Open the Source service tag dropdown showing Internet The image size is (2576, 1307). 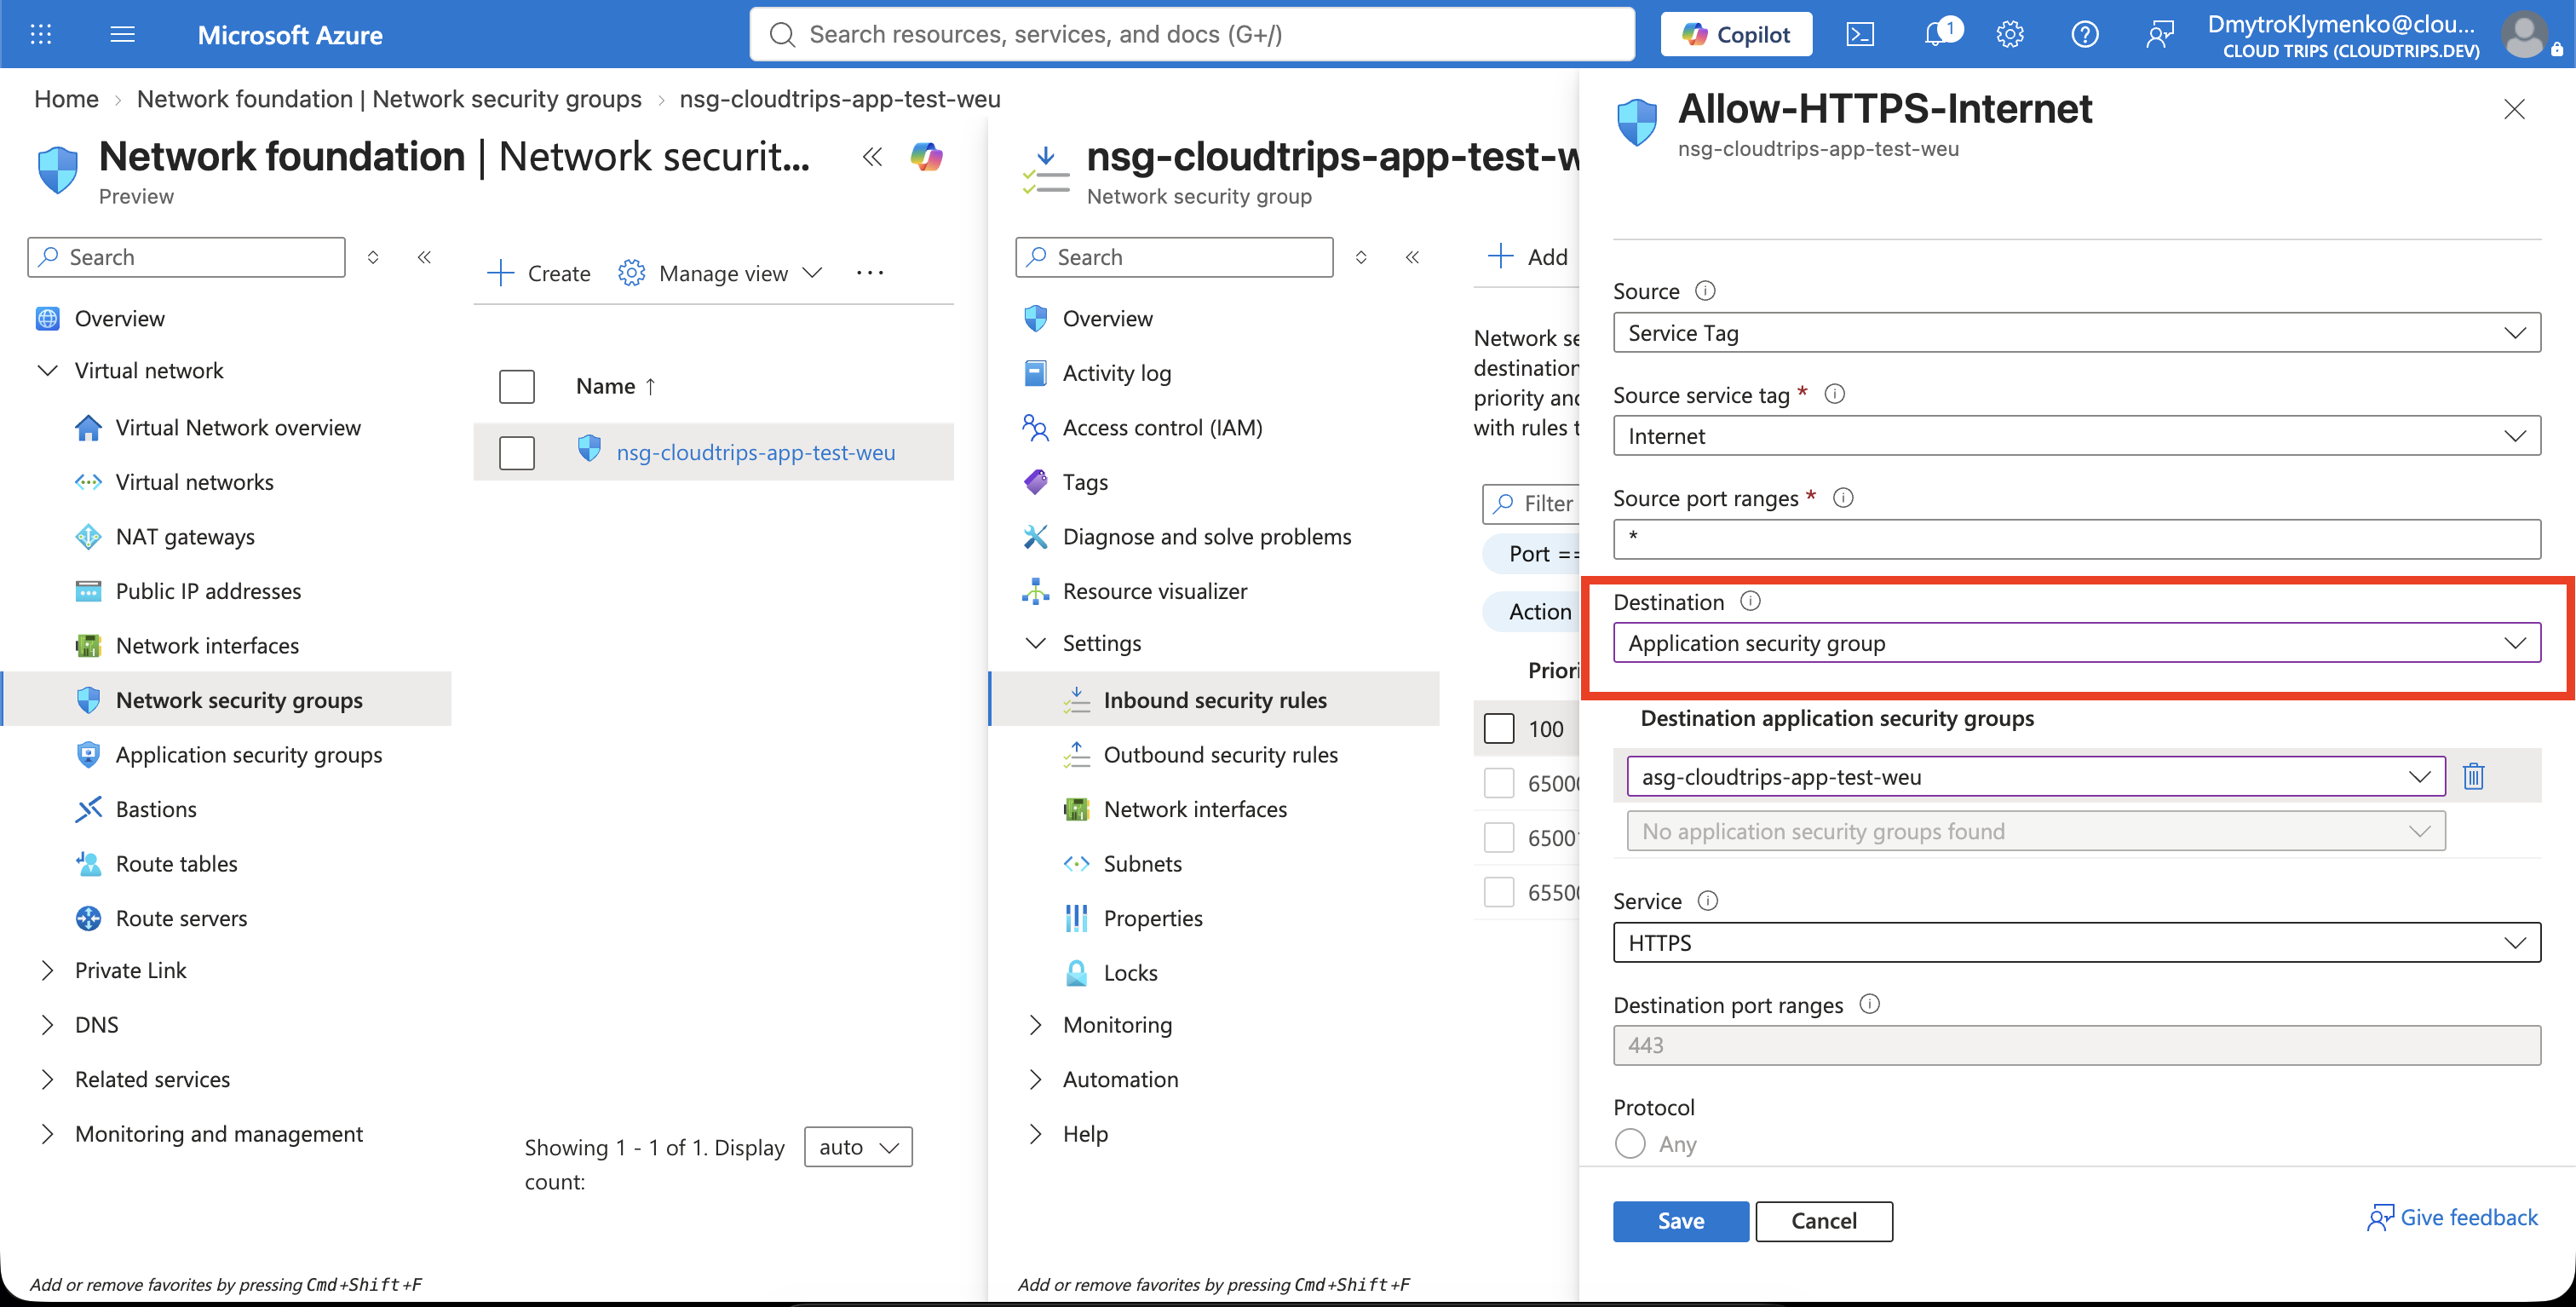(x=2077, y=436)
